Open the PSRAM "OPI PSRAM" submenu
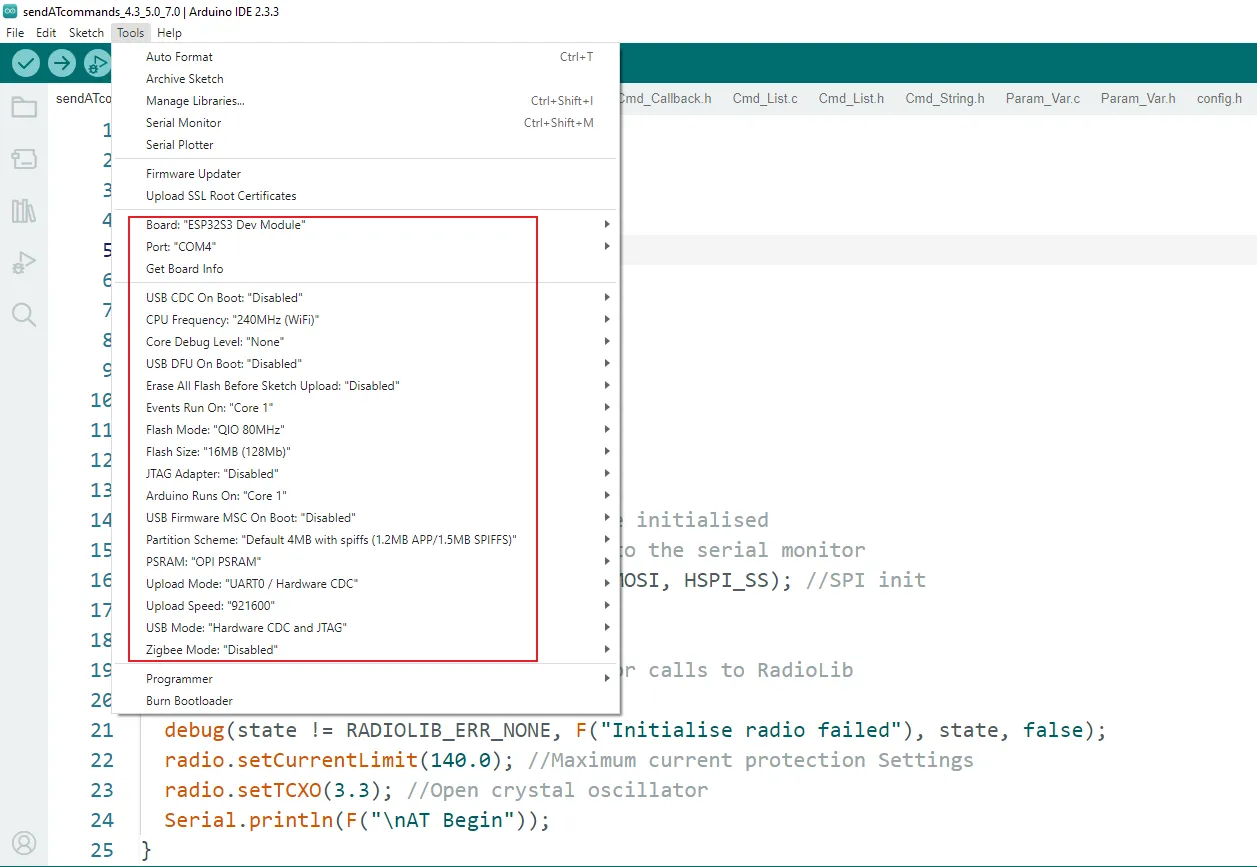Screen dimensions: 1257x867 [196, 562]
